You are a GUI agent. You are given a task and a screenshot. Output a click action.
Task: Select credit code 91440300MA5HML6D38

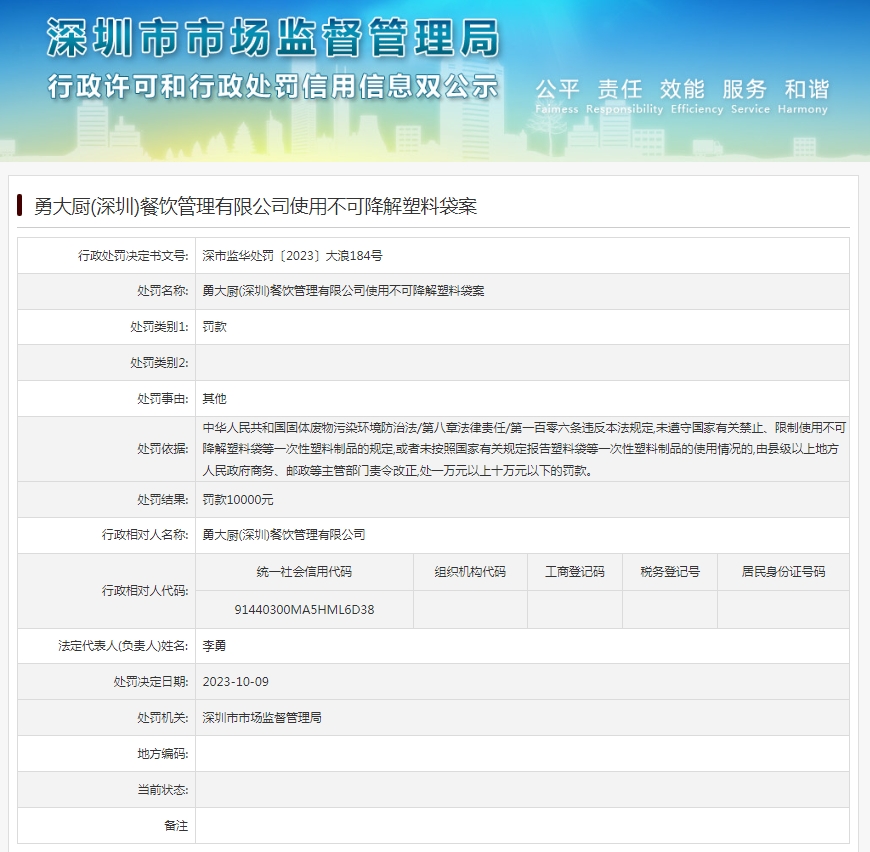pyautogui.click(x=304, y=610)
